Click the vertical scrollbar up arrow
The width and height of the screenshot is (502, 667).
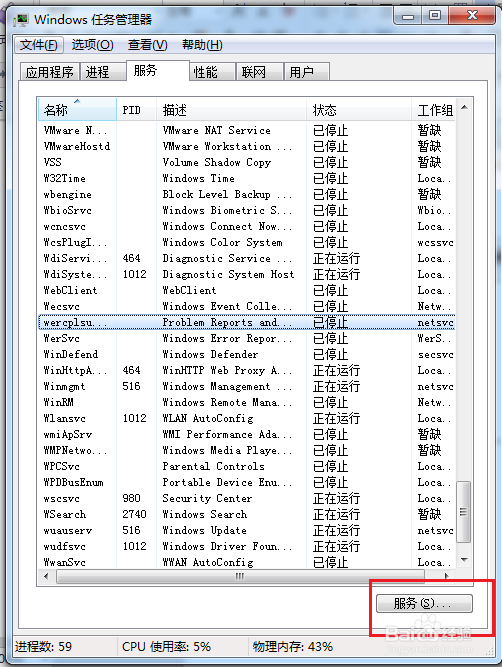click(464, 108)
